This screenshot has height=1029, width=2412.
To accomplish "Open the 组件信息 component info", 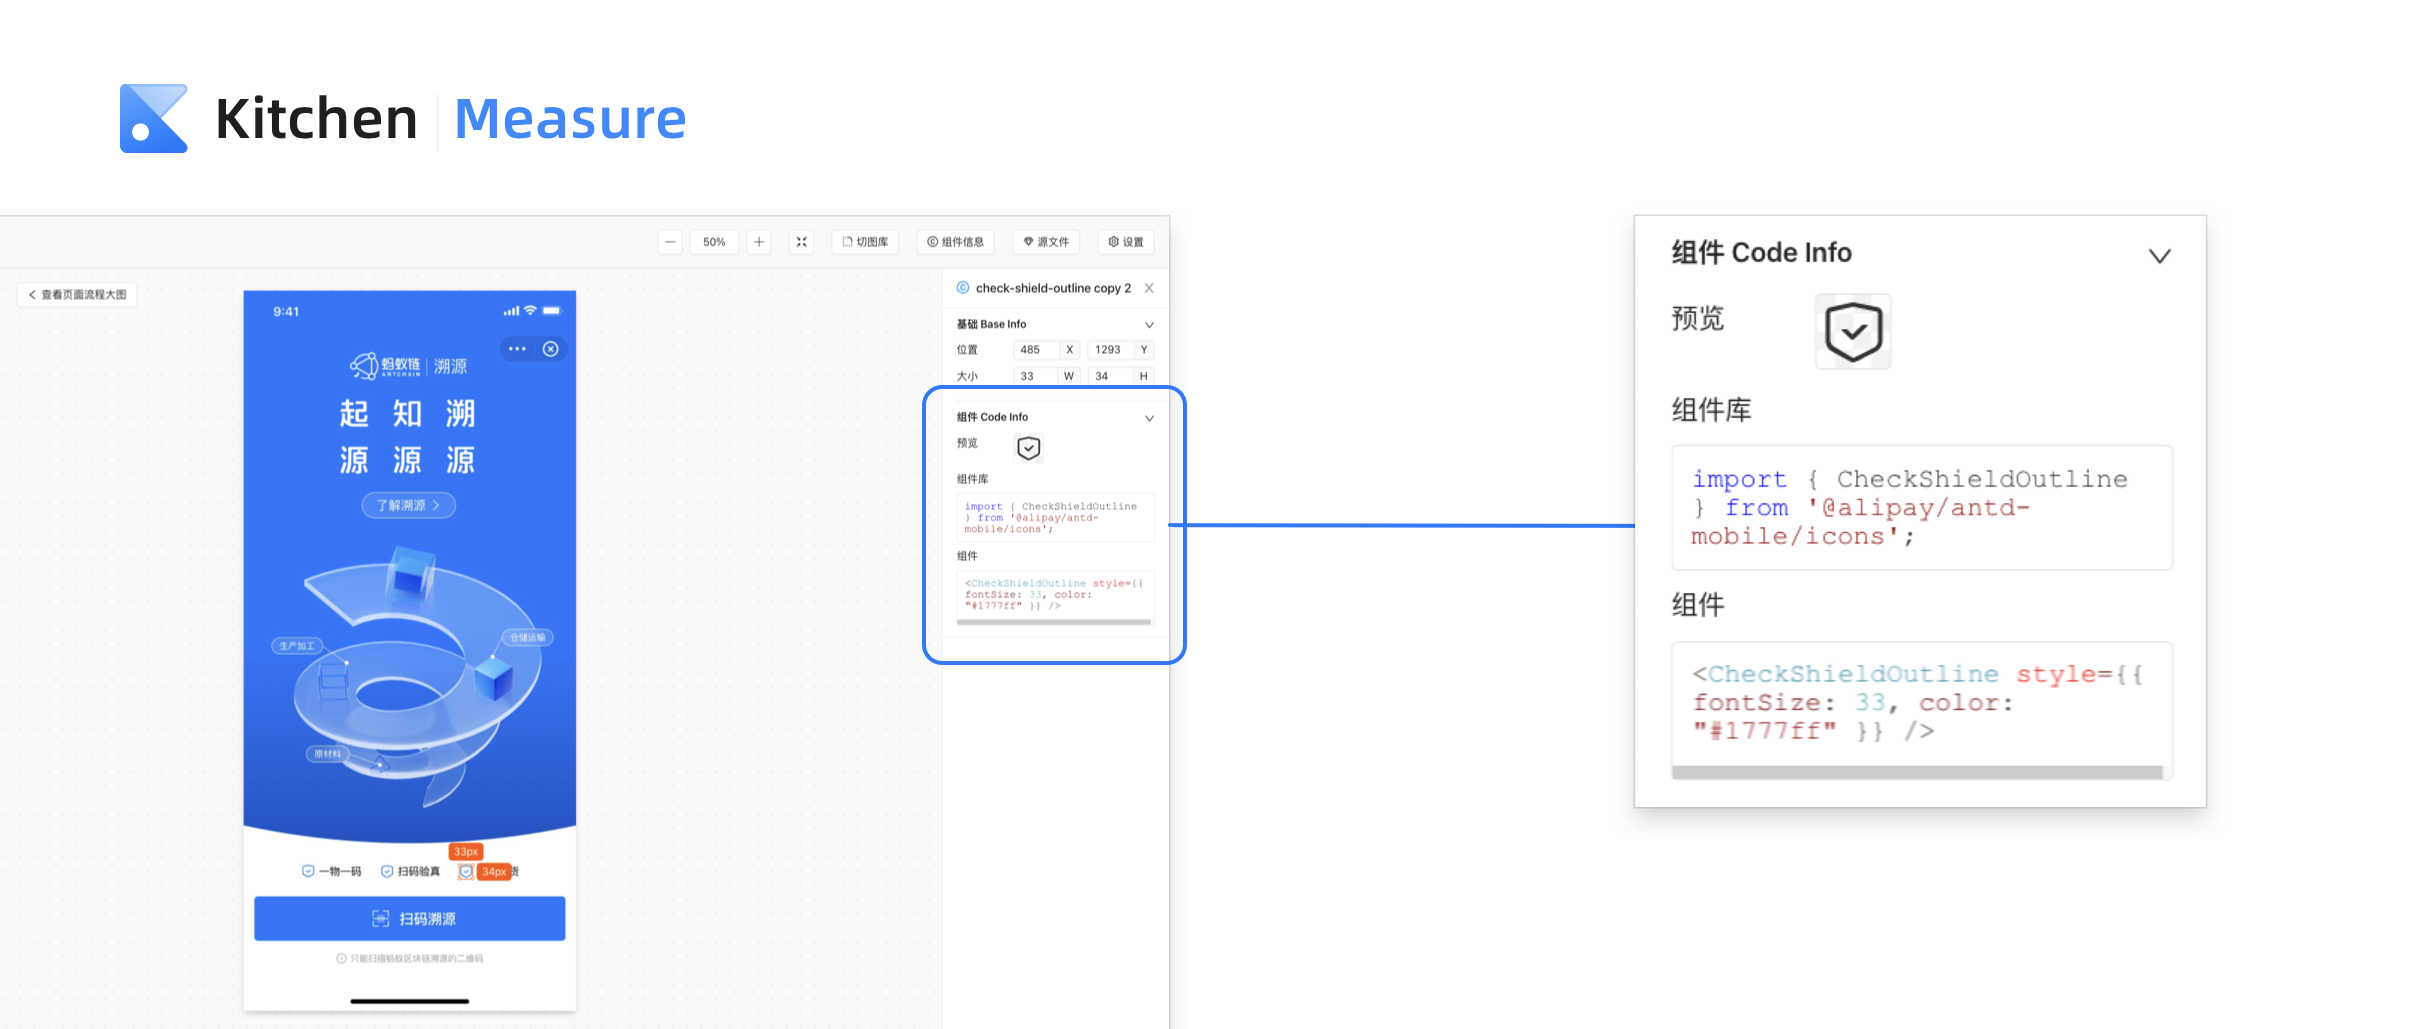I will click(955, 242).
